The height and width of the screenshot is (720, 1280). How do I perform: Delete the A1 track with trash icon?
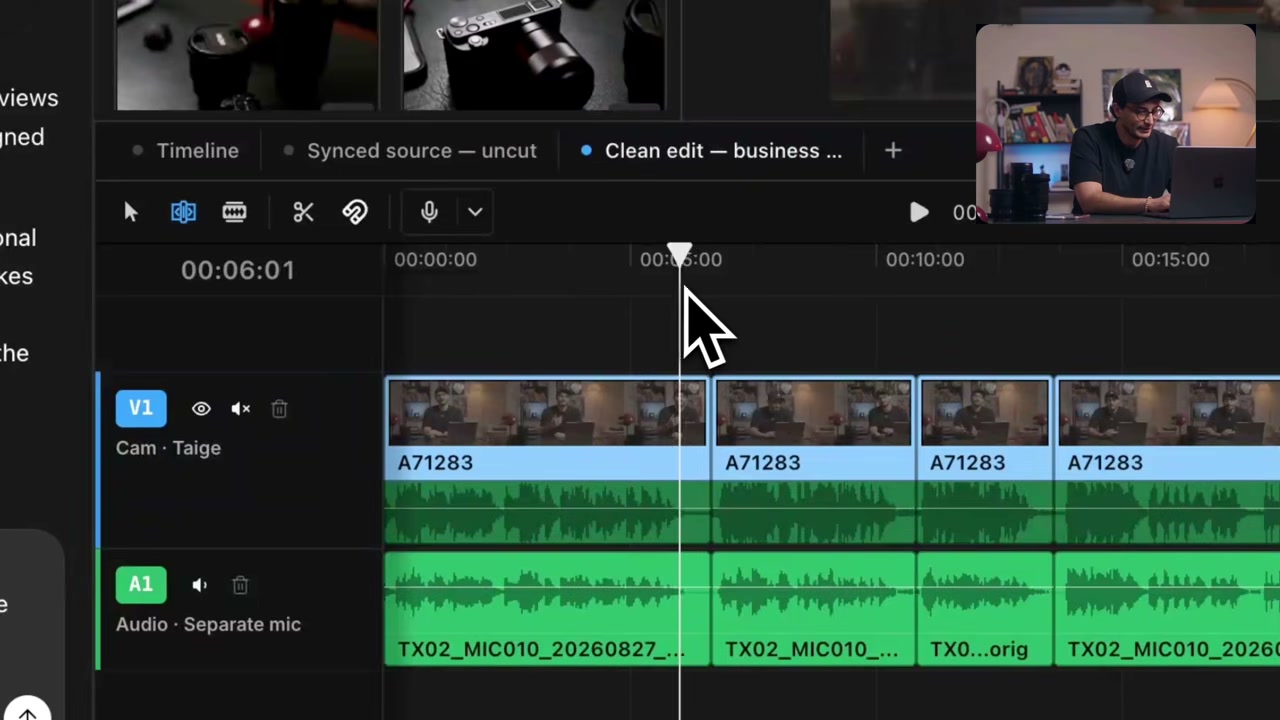240,585
